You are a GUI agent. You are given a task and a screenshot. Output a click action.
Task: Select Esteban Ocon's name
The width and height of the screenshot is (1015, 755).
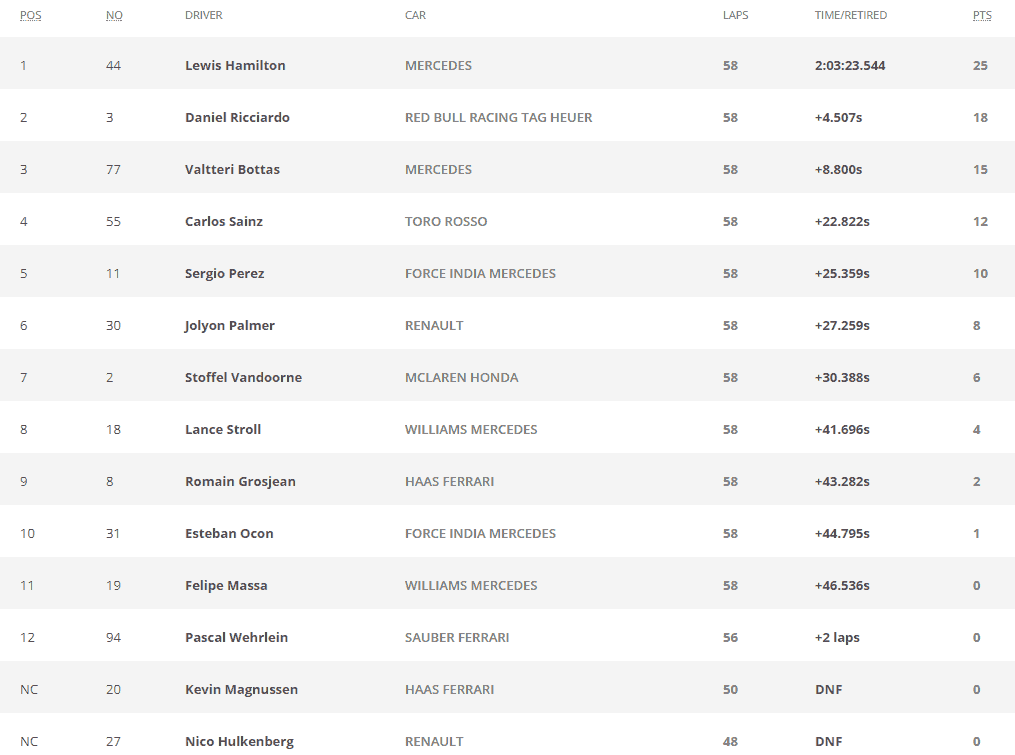coord(229,534)
